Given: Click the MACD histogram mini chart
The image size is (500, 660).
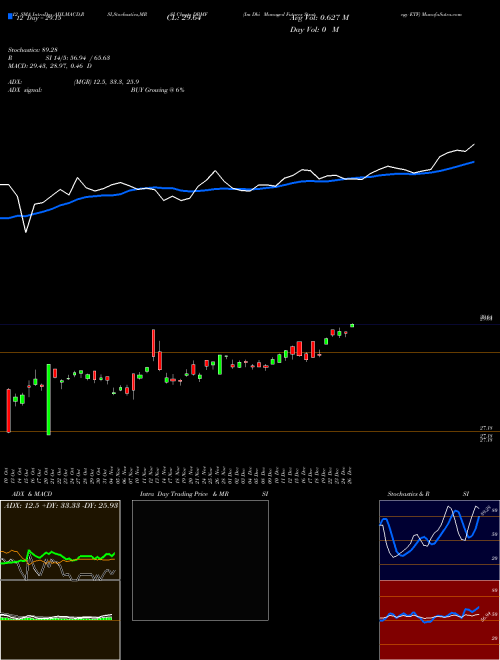Looking at the screenshot, I should (x=60, y=620).
